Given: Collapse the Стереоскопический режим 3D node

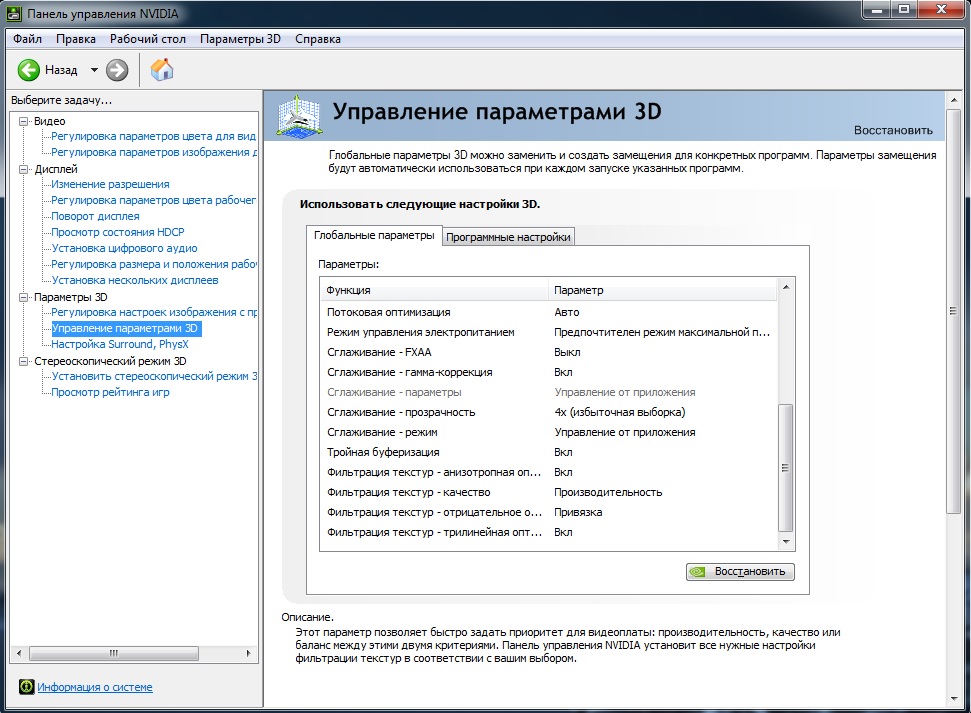Looking at the screenshot, I should pyautogui.click(x=24, y=361).
